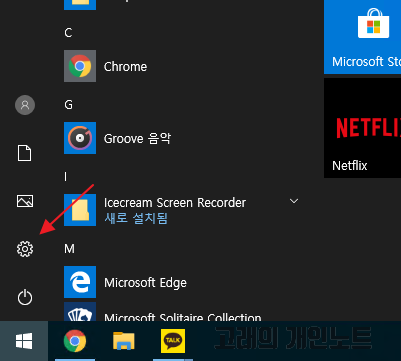This screenshot has height=361, width=401.
Task: Launch Groove 음악 app icon
Action: pyautogui.click(x=80, y=138)
